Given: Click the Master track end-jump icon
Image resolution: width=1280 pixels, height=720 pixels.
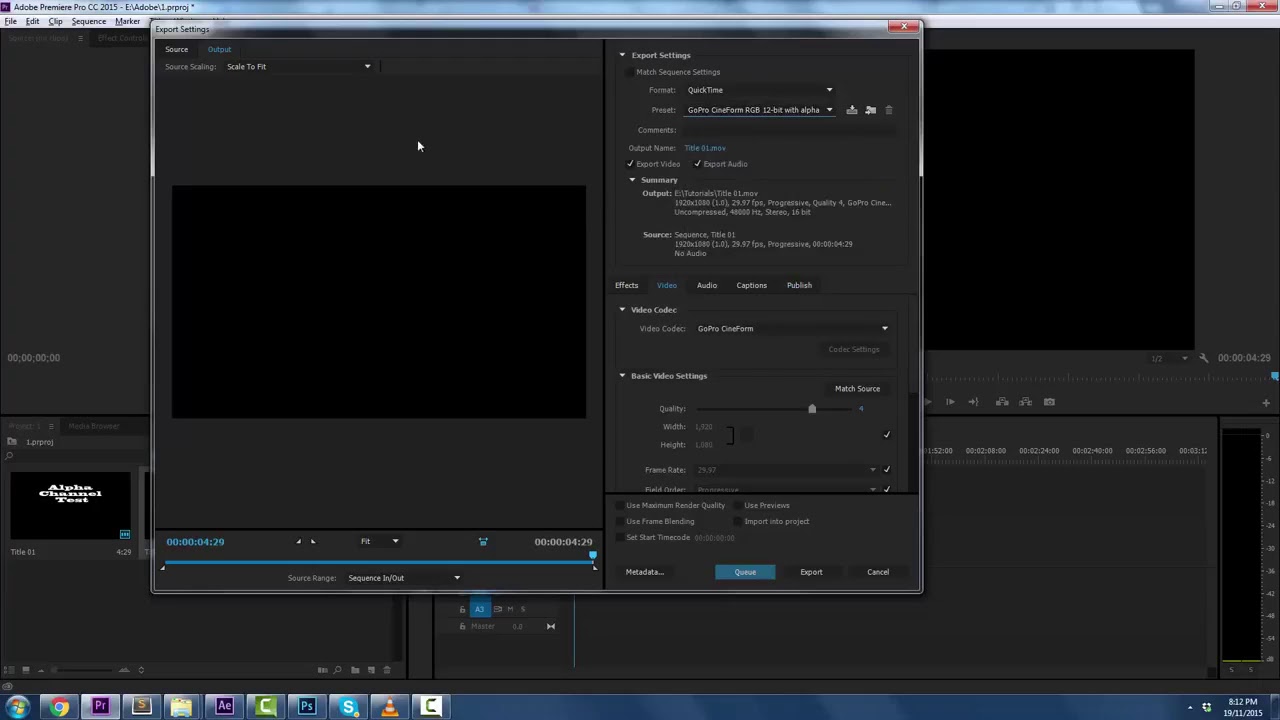Looking at the screenshot, I should coord(550,626).
